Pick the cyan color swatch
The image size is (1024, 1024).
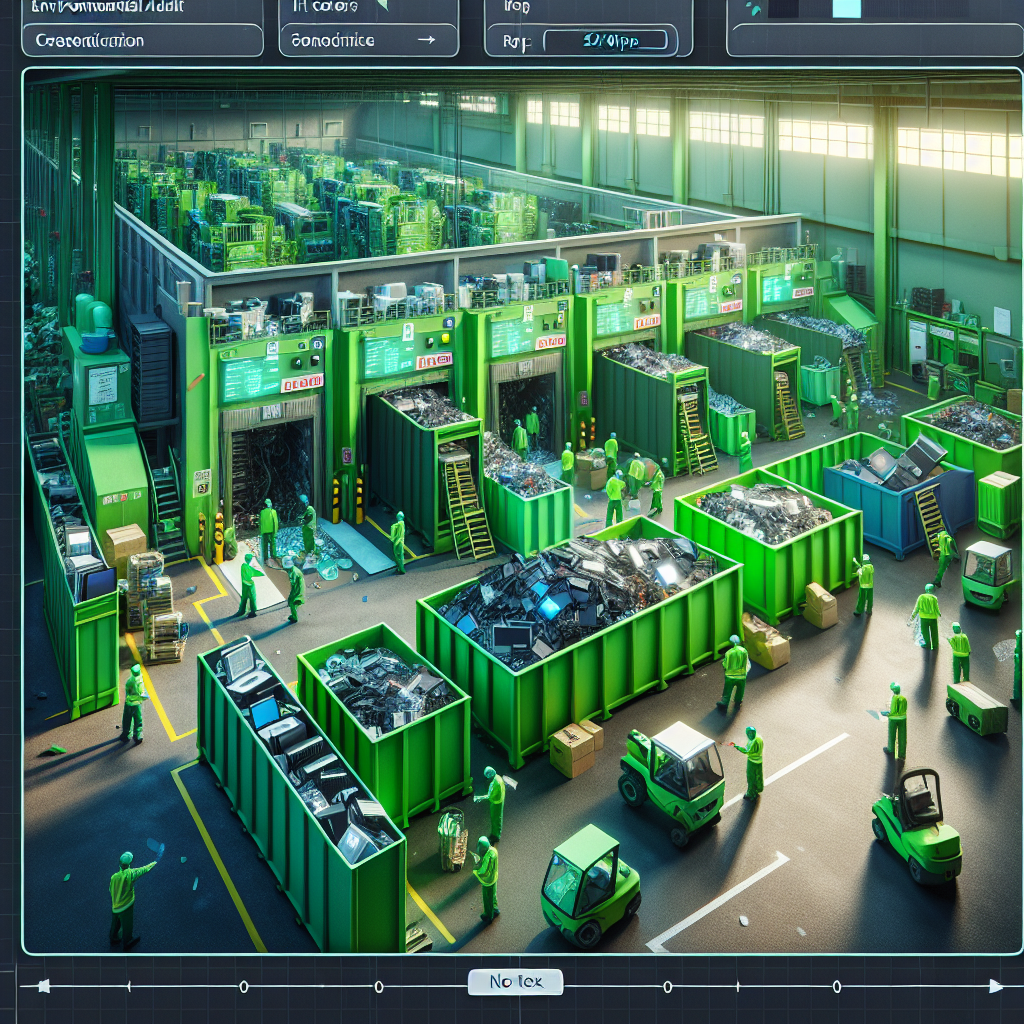tap(846, 8)
